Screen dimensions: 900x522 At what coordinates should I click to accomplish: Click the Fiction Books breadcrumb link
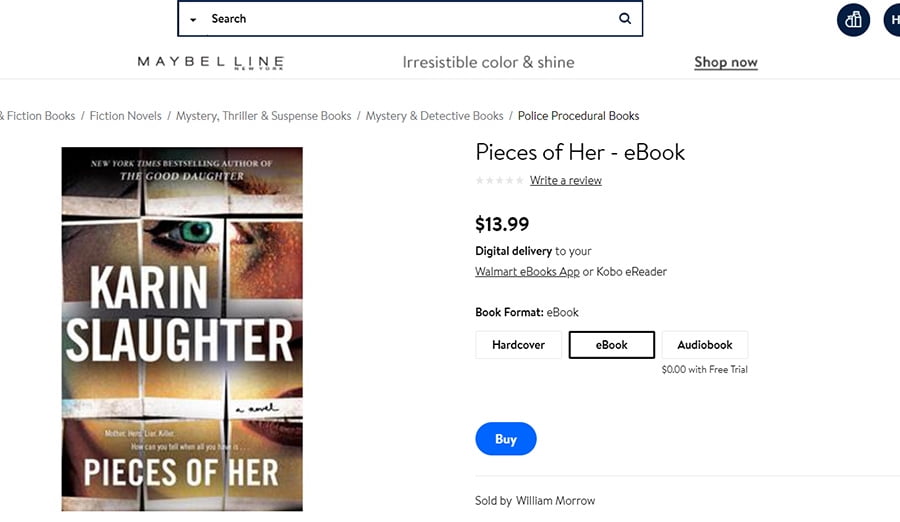click(38, 116)
